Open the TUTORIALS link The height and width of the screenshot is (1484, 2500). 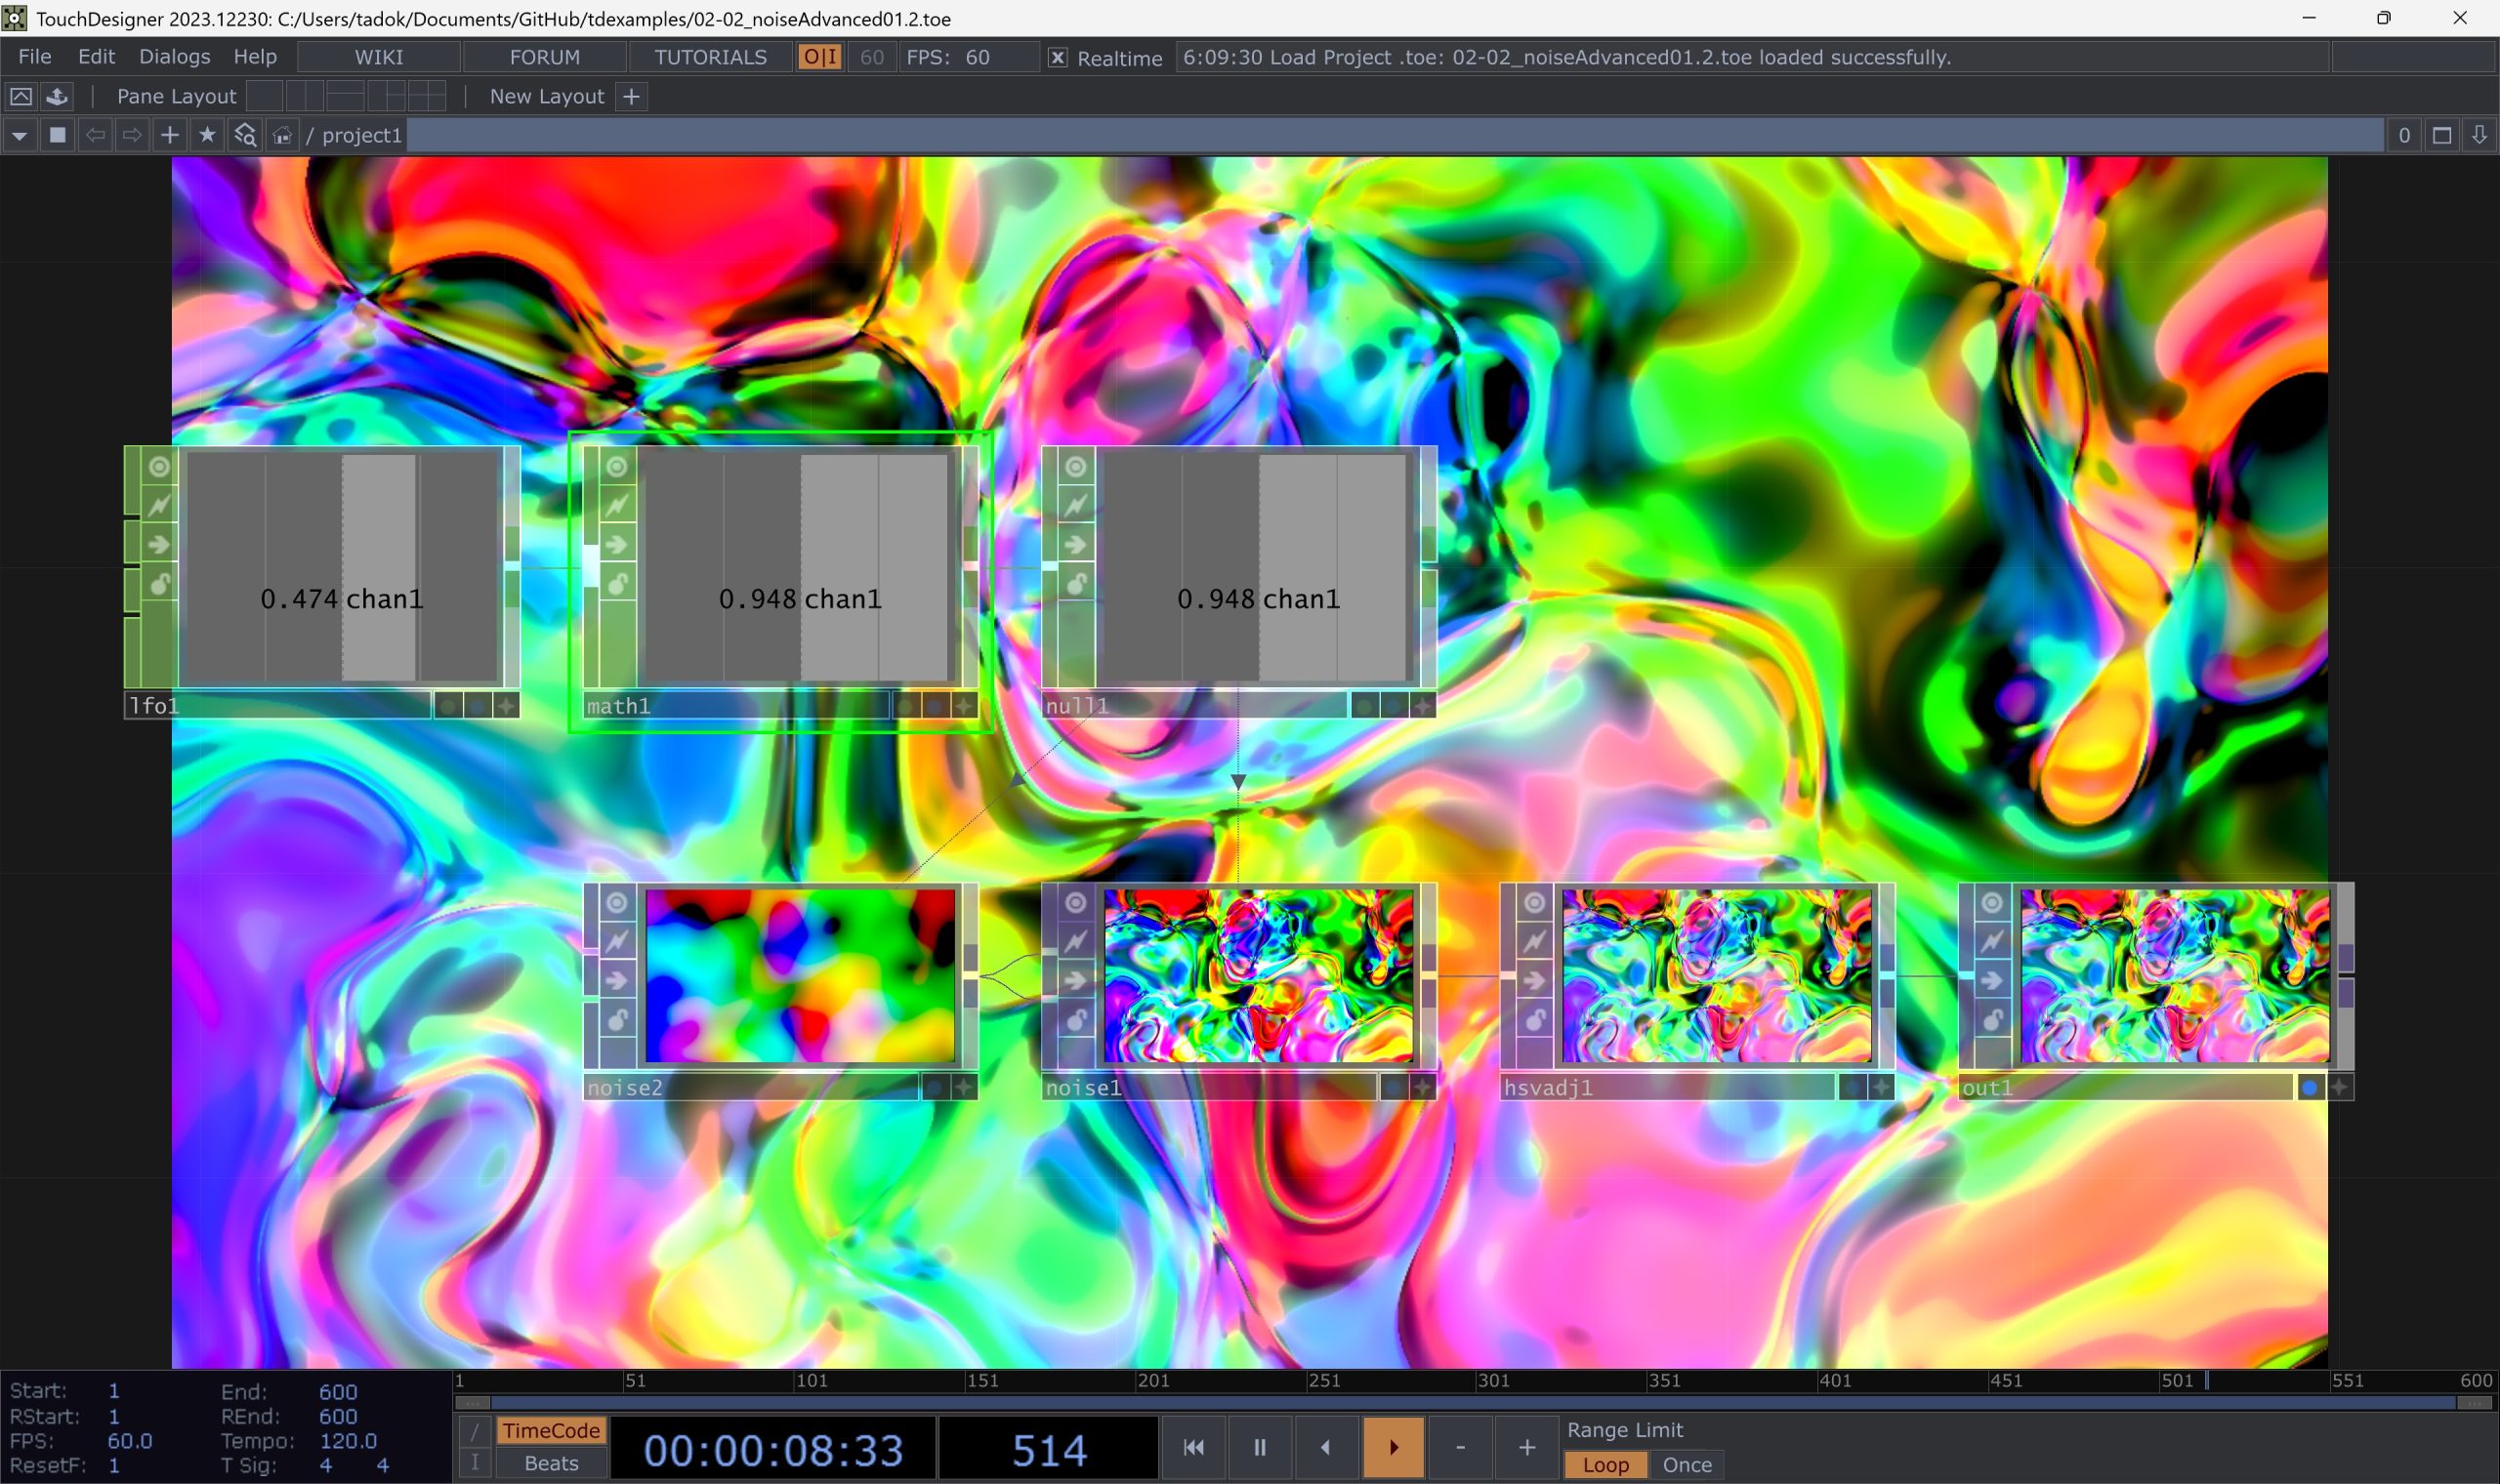tap(710, 57)
